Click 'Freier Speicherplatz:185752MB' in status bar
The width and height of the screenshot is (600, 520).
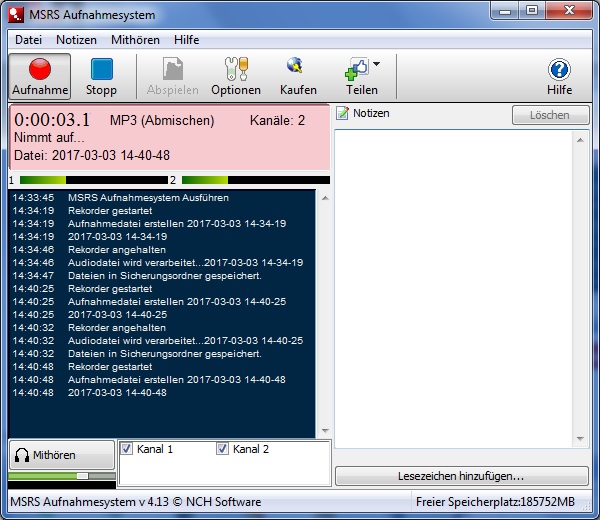coord(495,502)
